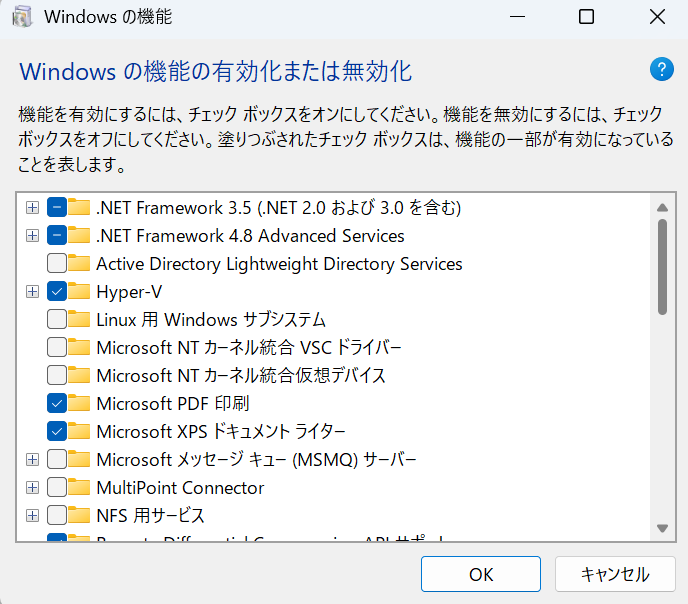Expand the Microsoft メッセージ キュー (MSMQ) node
688x604 pixels.
(x=32, y=460)
